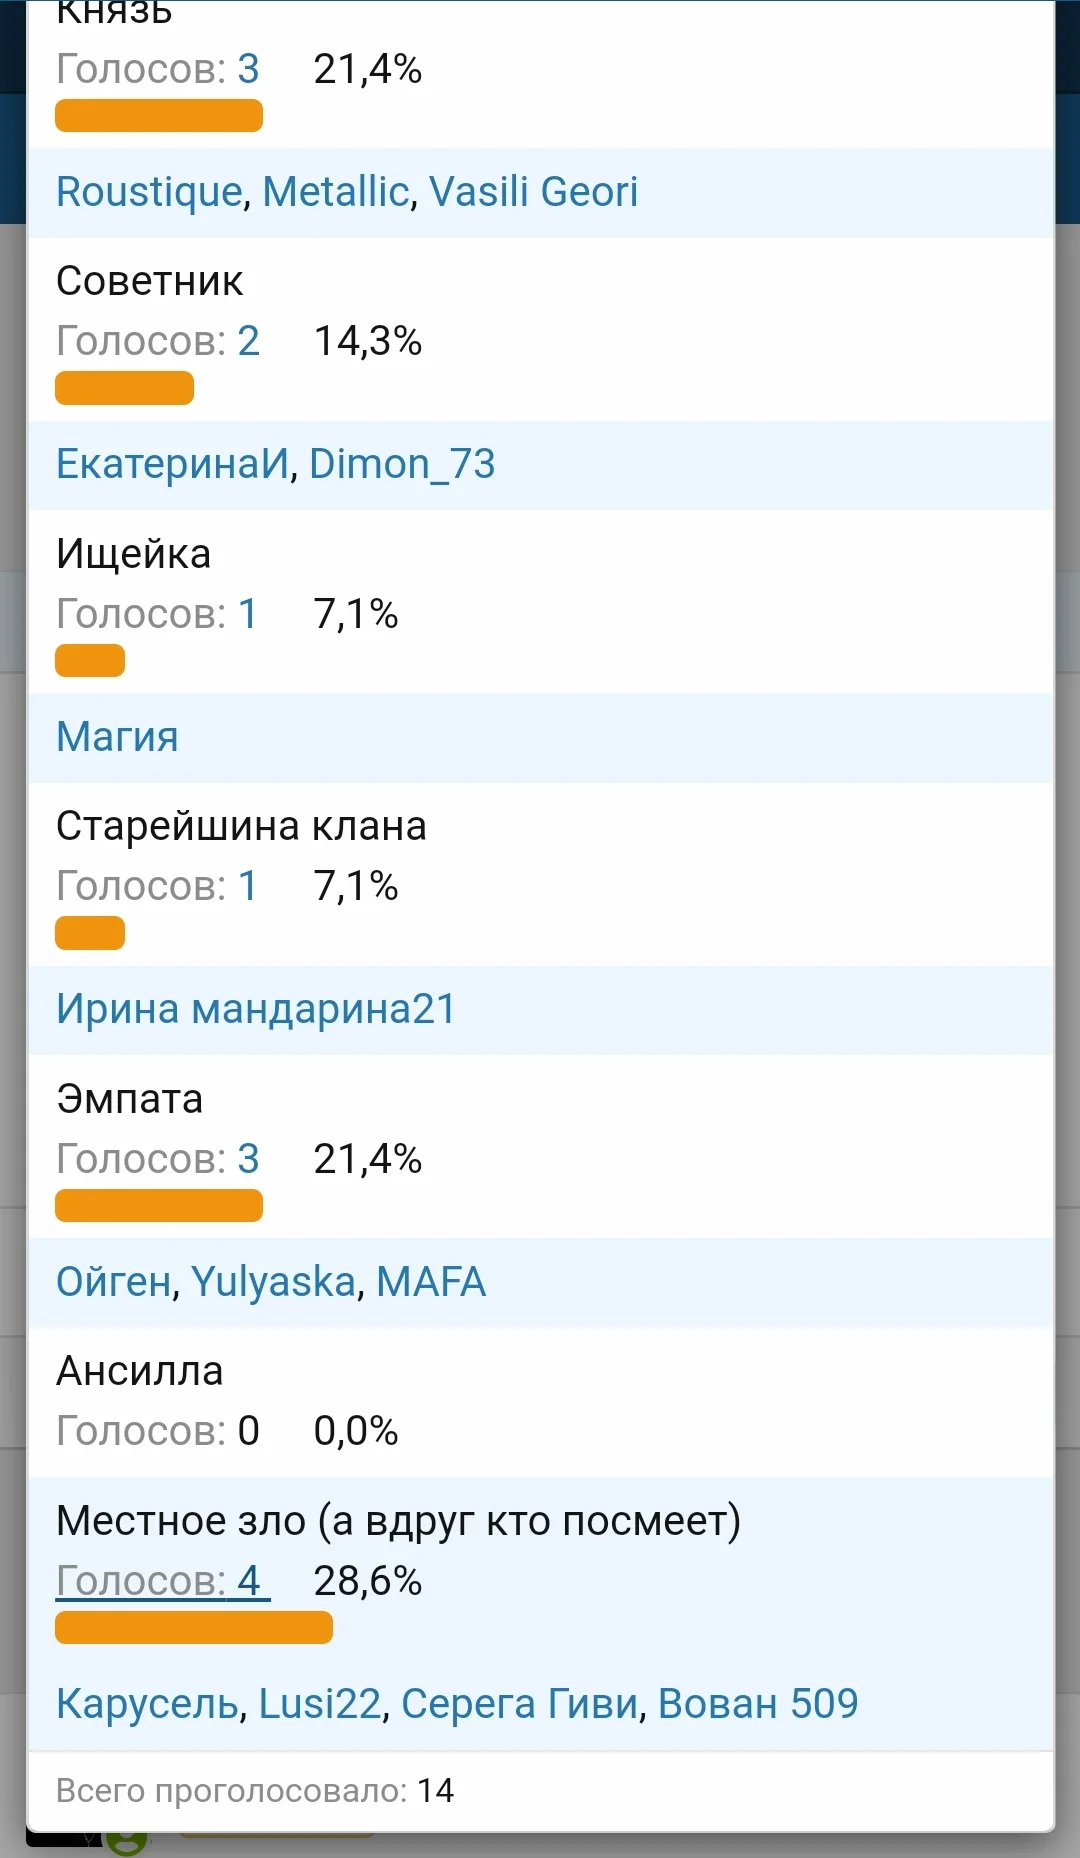Visit Vasili Geori's profile
Image resolution: width=1080 pixels, height=1858 pixels.
(x=533, y=192)
